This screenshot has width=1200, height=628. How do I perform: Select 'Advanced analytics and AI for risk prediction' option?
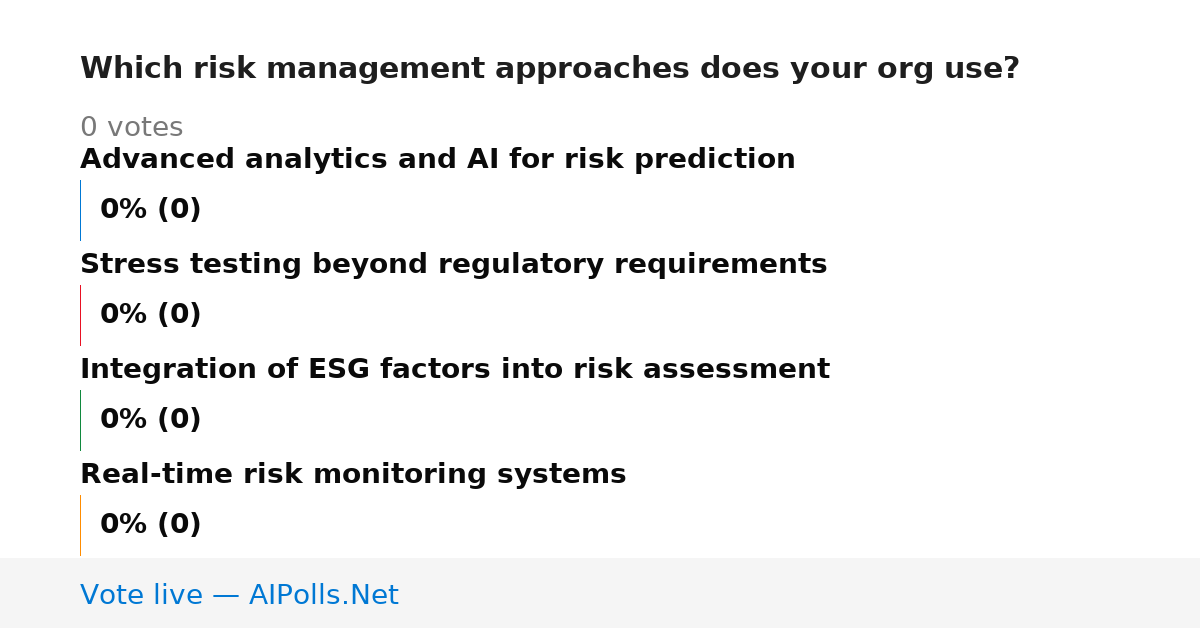point(438,160)
